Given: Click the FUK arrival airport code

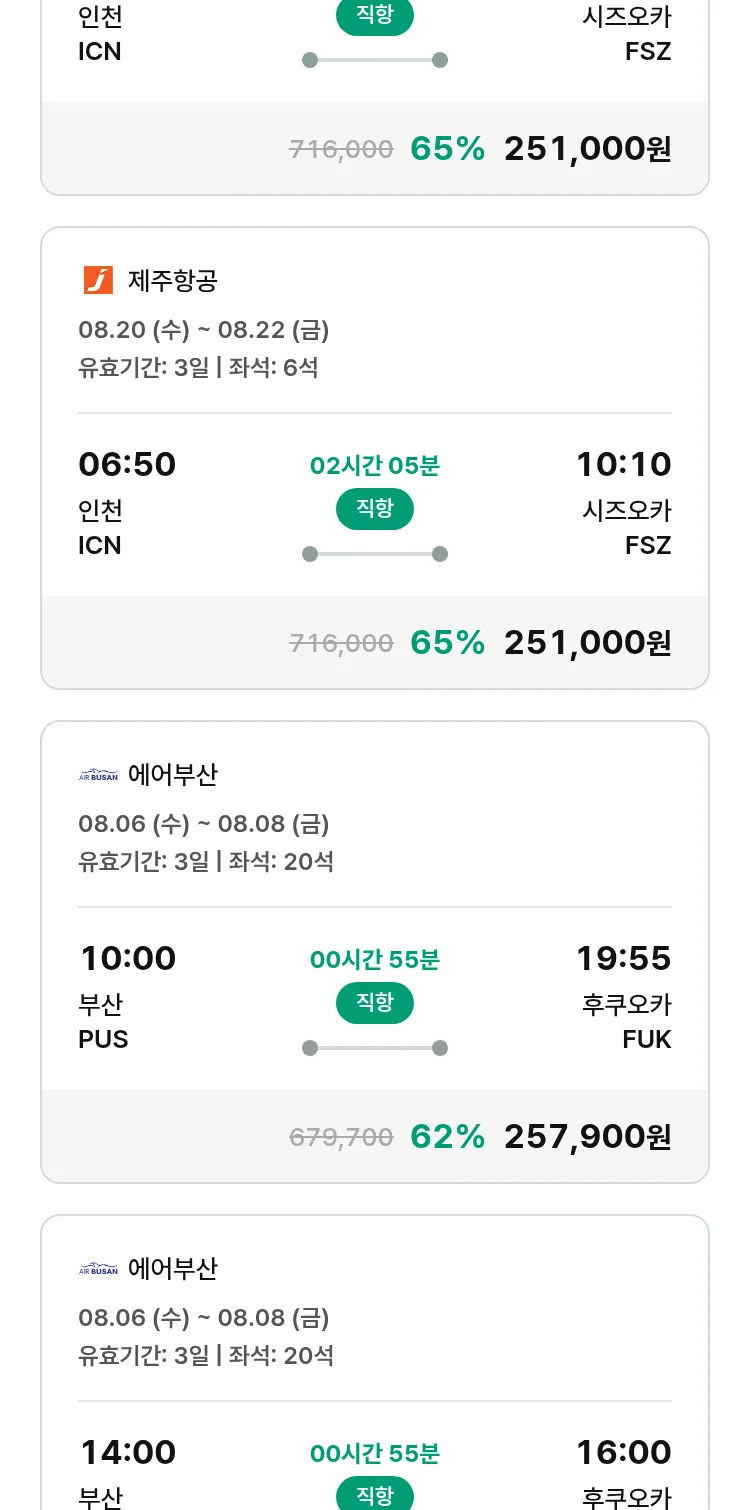Looking at the screenshot, I should click(x=646, y=1039).
